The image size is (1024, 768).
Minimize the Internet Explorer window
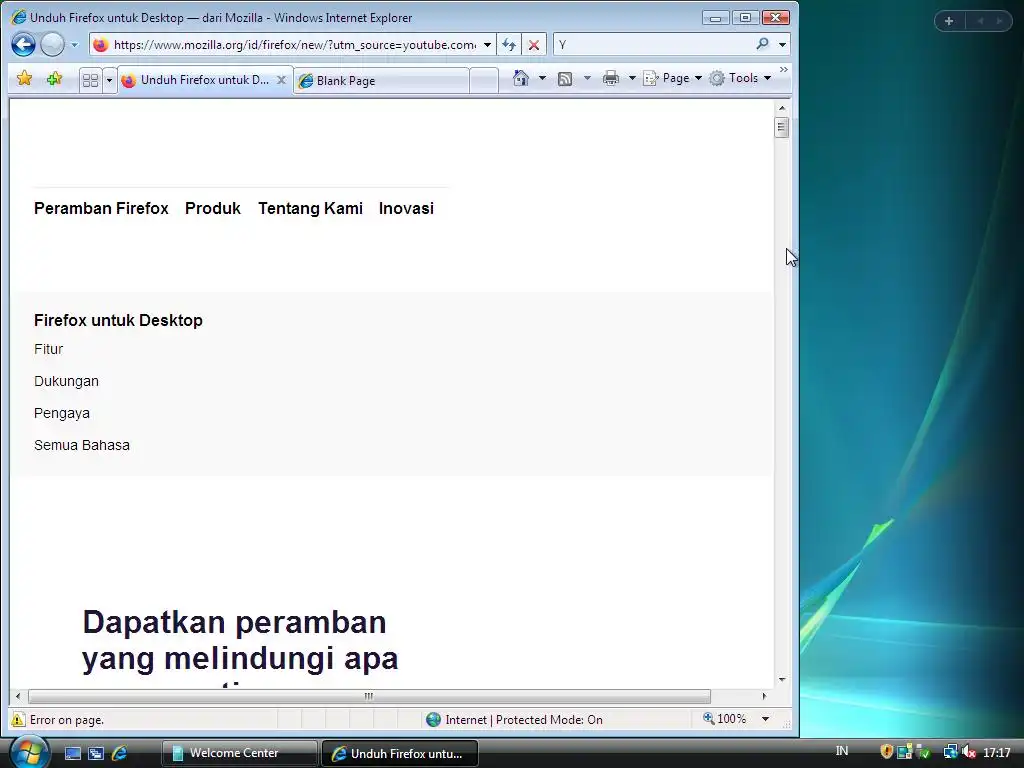point(716,18)
